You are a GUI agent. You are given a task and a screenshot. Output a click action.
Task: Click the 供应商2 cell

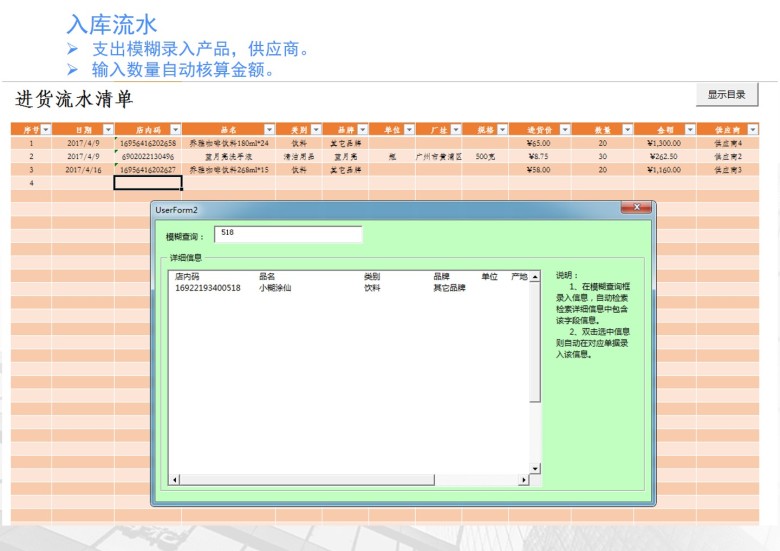[728, 157]
